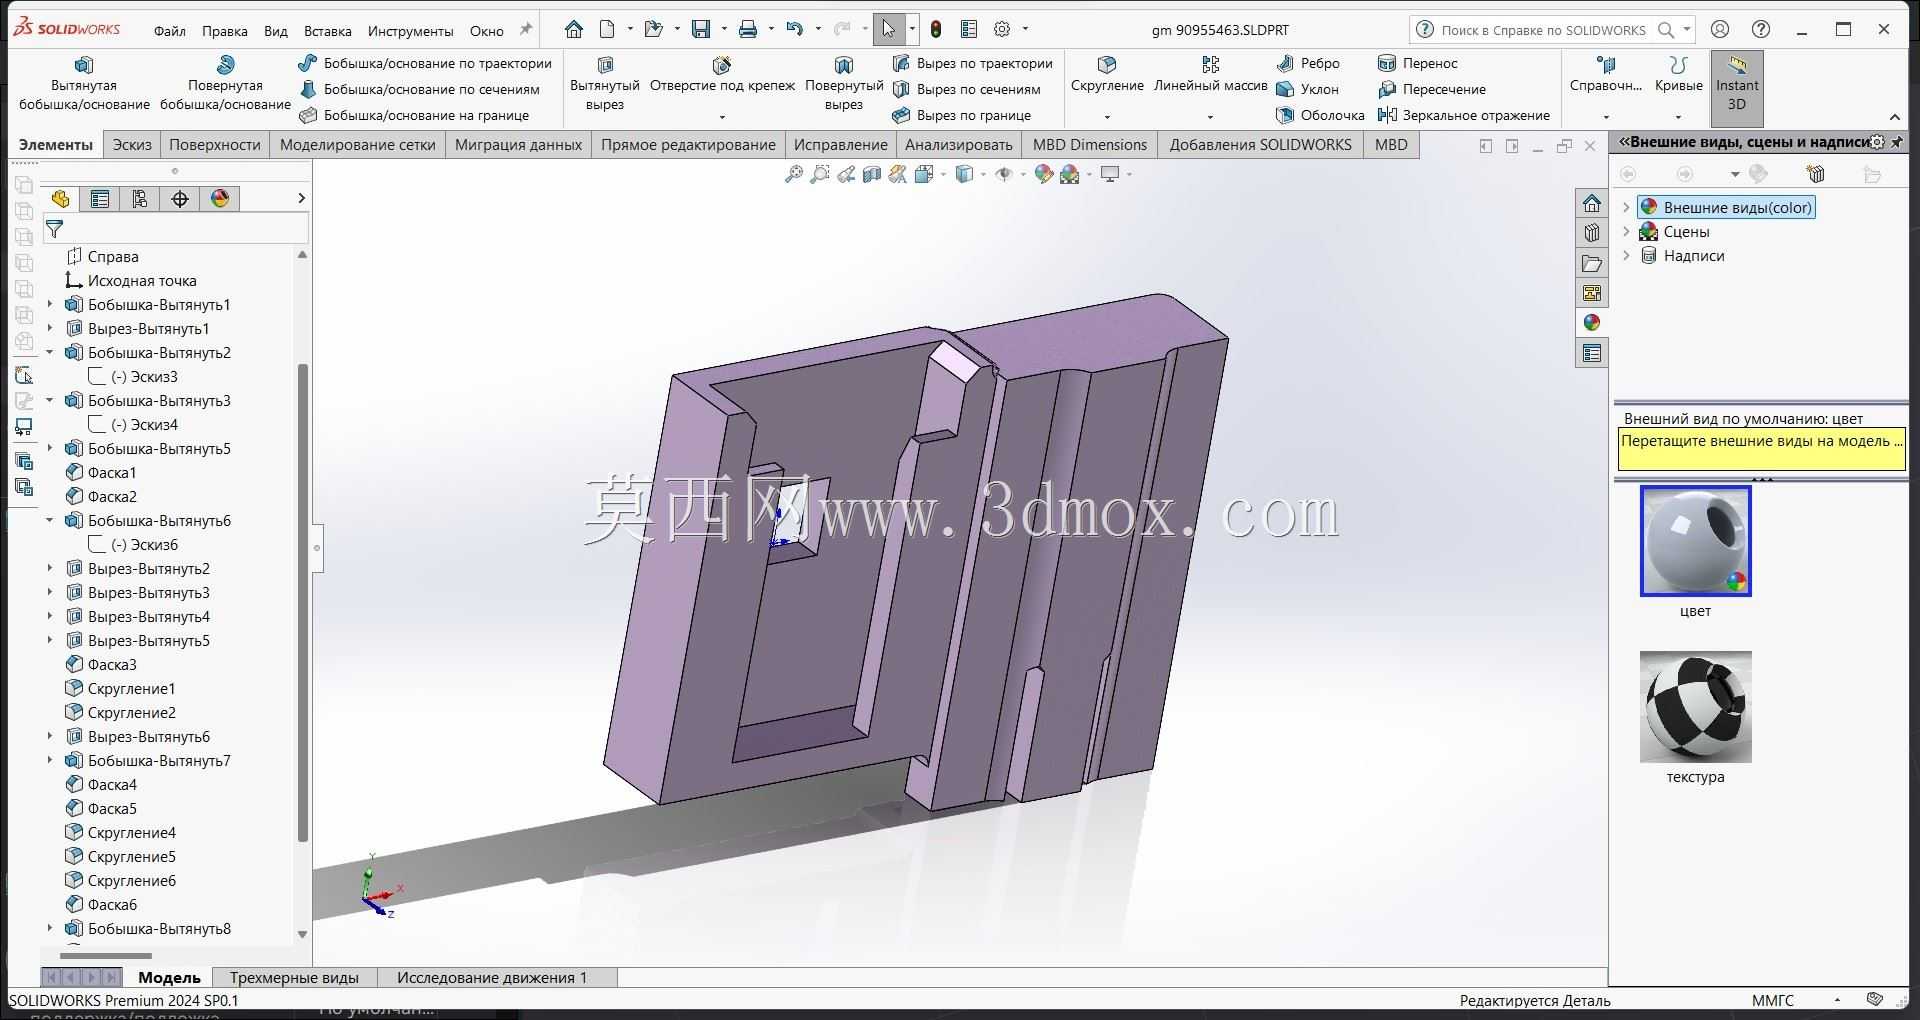Click the filter funnel icon in feature tree
1920x1020 pixels.
click(55, 229)
